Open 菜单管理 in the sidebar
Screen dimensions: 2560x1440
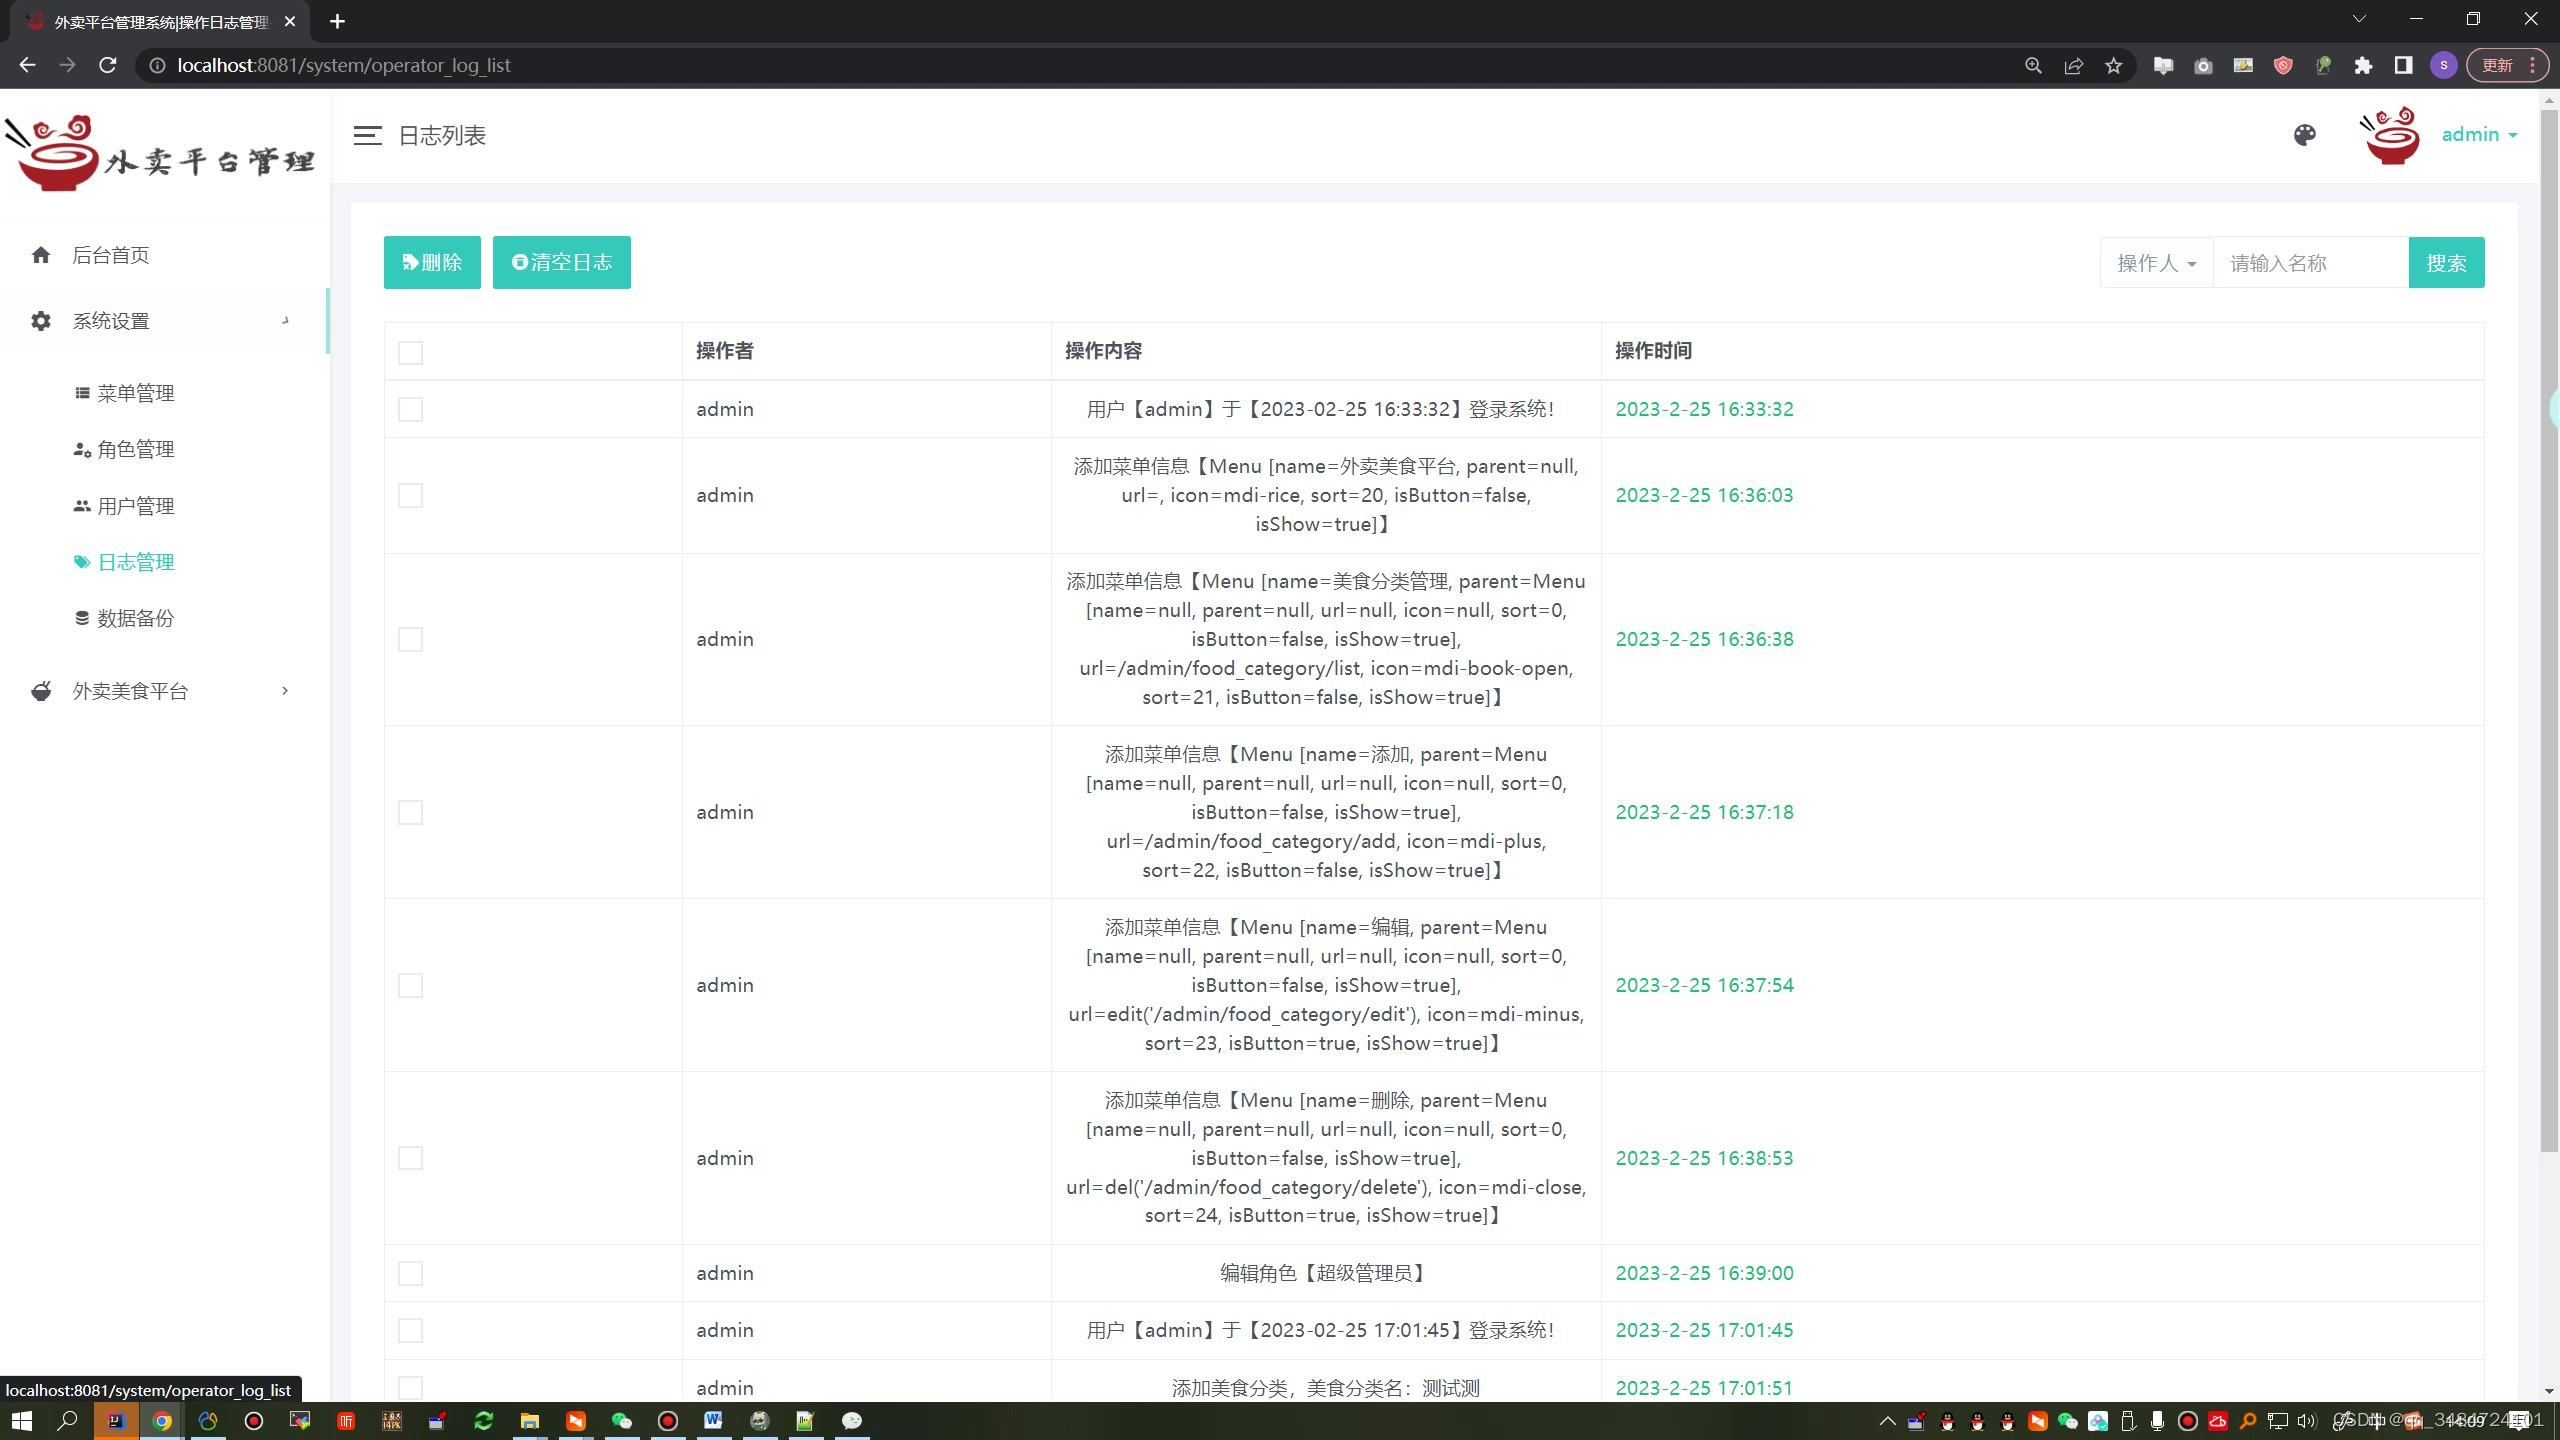(x=134, y=393)
